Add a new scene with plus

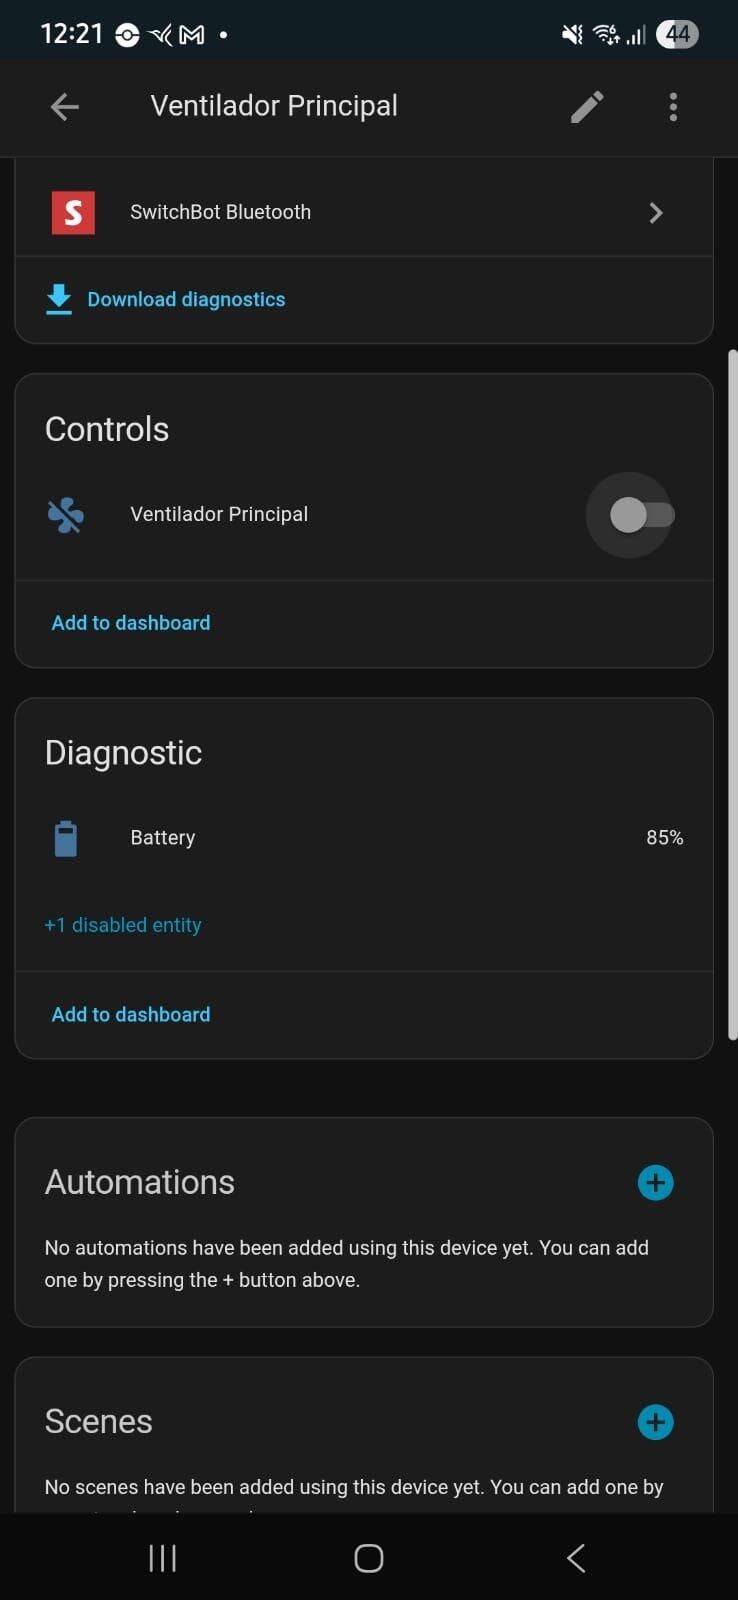coord(655,1422)
